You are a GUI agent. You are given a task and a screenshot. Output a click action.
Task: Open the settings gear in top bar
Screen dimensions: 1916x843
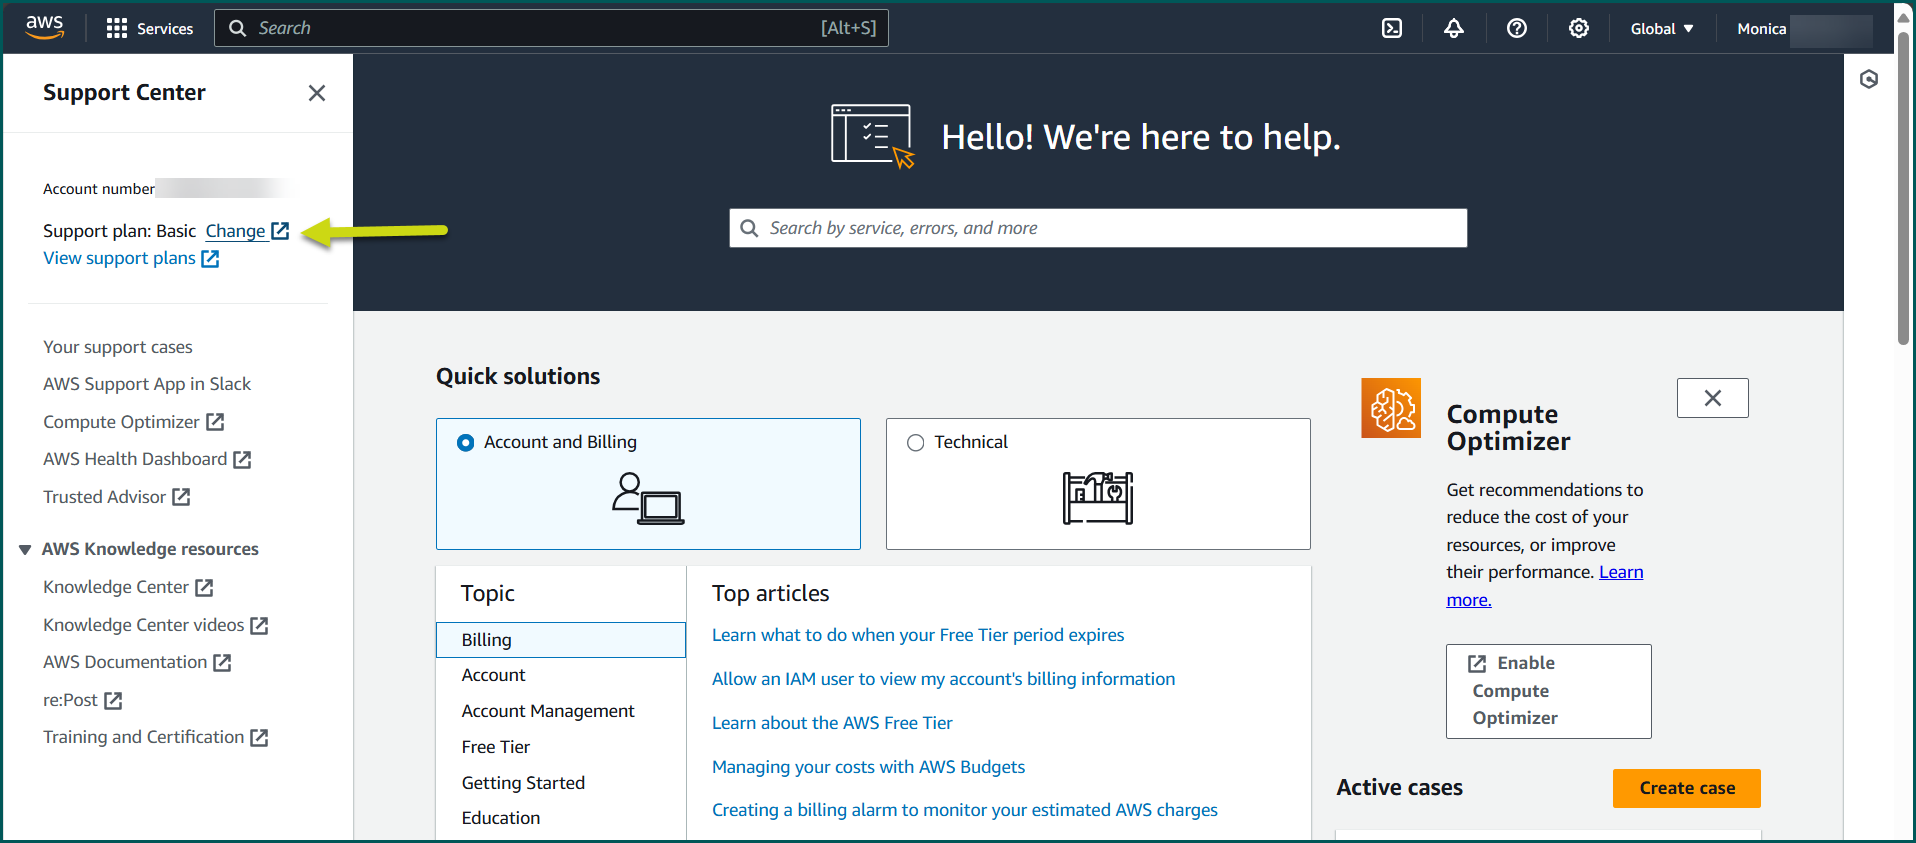(x=1579, y=29)
